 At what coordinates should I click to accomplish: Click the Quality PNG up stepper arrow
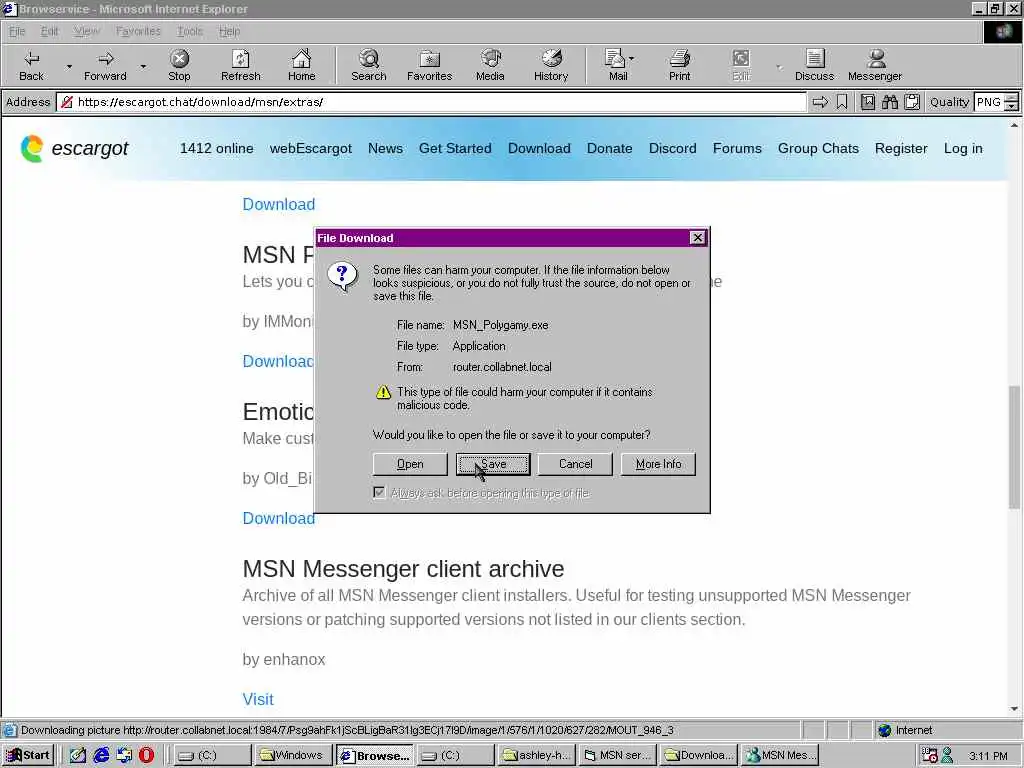coord(1012,98)
